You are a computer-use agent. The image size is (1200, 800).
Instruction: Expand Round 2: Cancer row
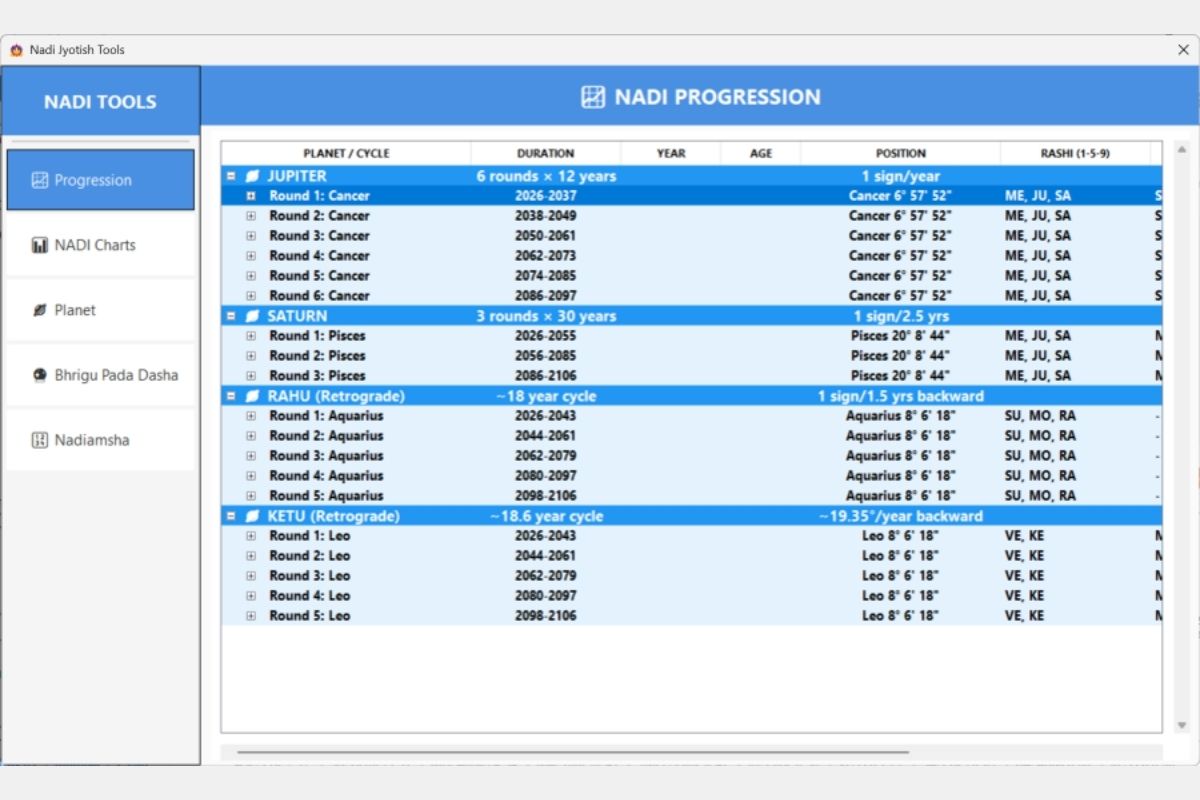tap(251, 216)
